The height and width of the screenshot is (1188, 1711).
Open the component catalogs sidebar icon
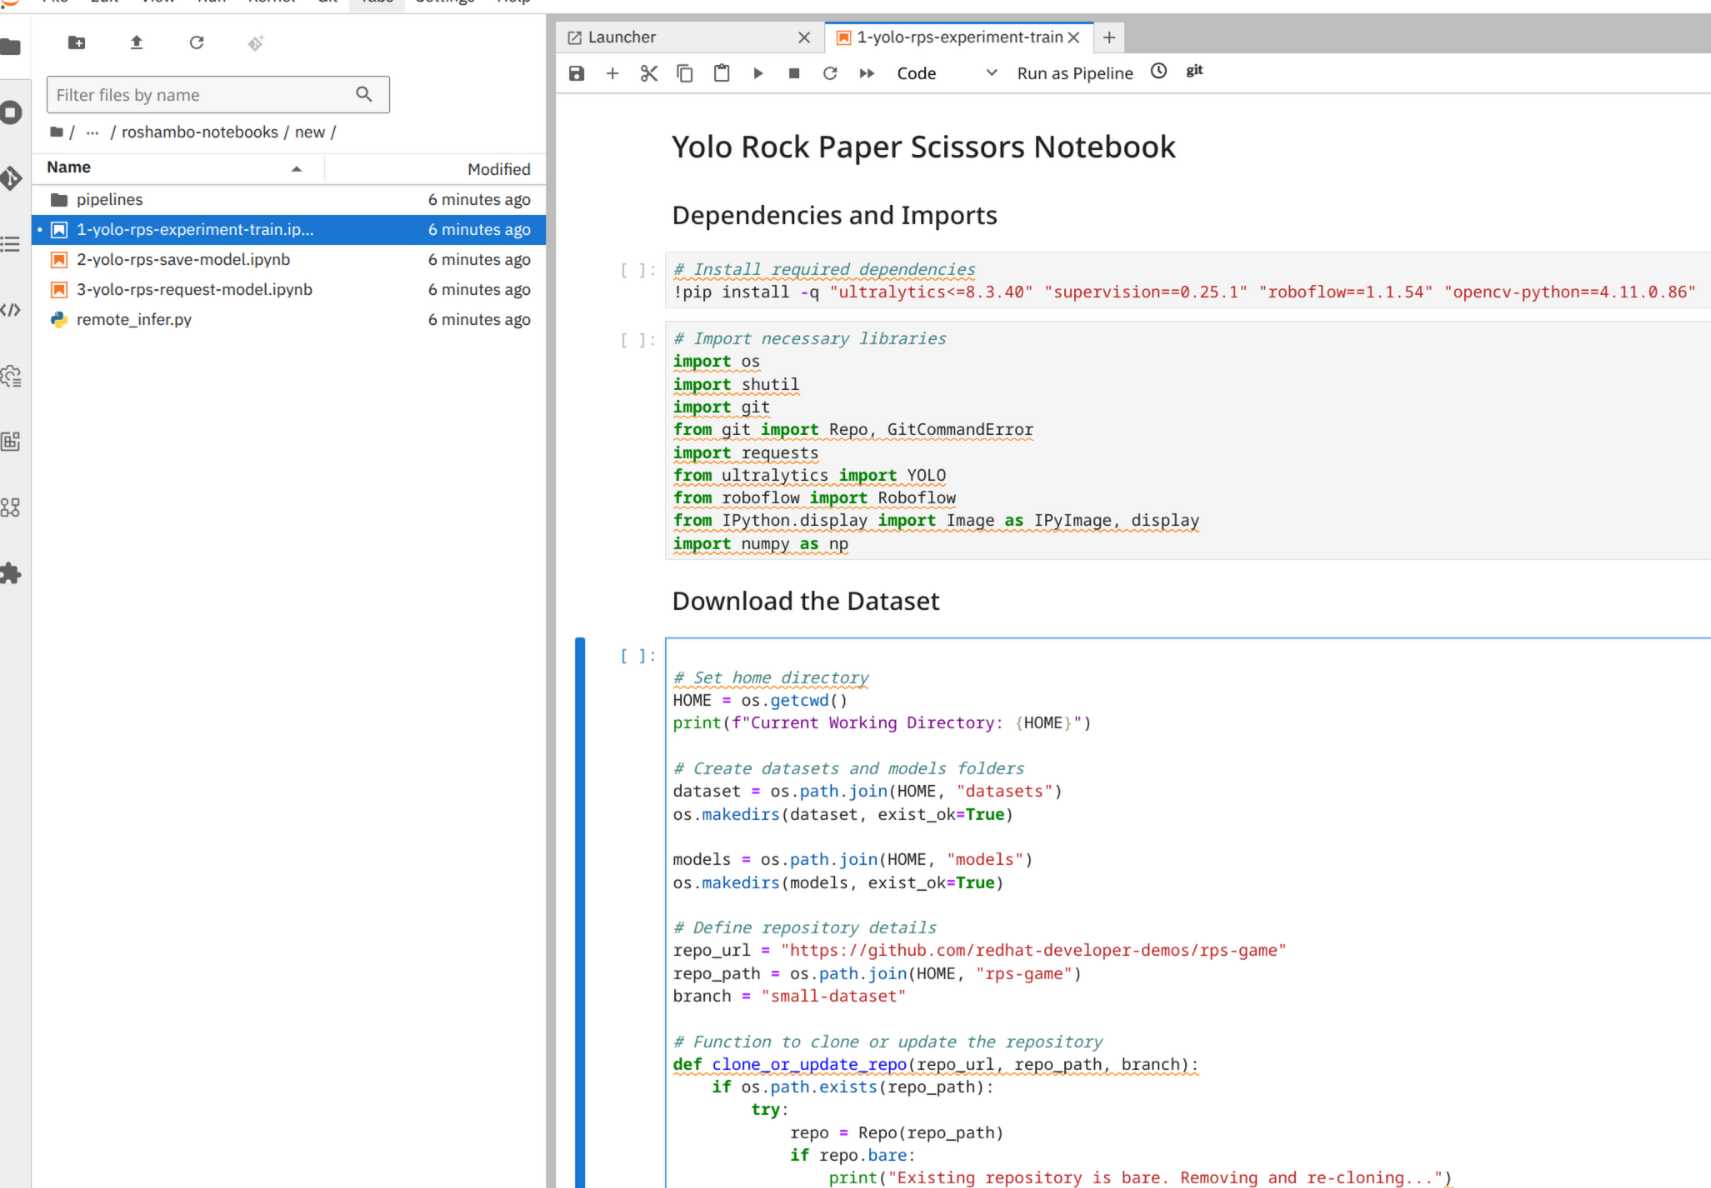[x=11, y=507]
